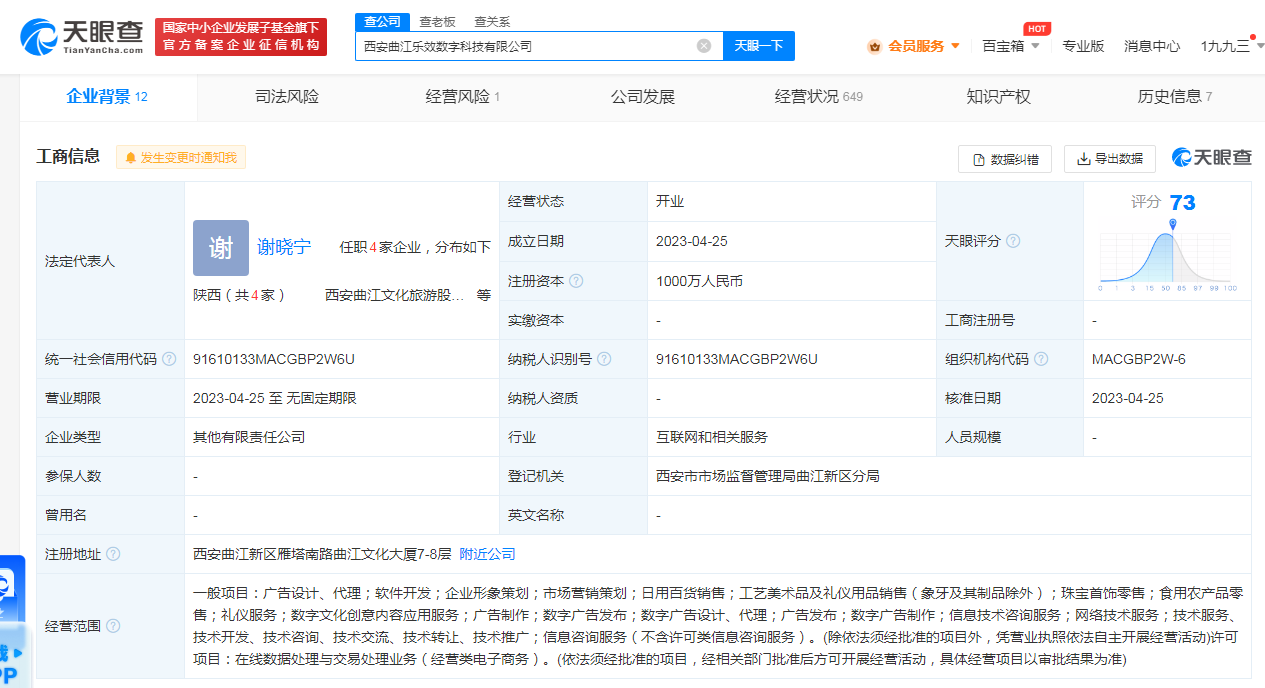Image resolution: width=1265 pixels, height=688 pixels.
Task: Open 消息中心 in the header
Action: 1152,46
